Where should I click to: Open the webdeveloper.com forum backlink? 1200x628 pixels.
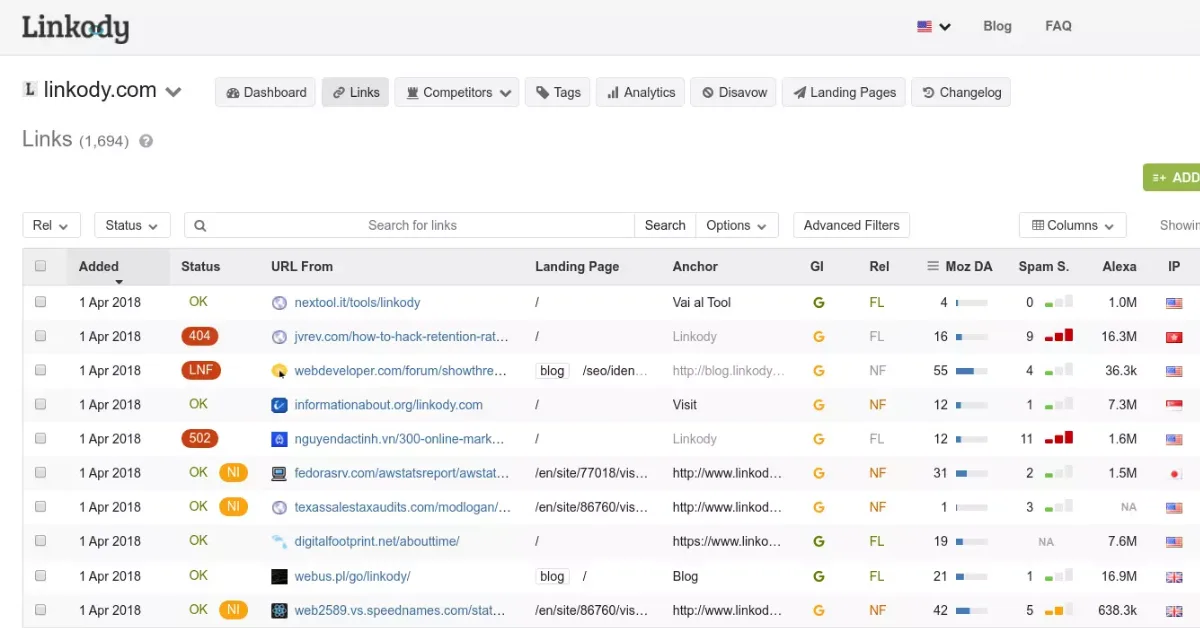[395, 370]
